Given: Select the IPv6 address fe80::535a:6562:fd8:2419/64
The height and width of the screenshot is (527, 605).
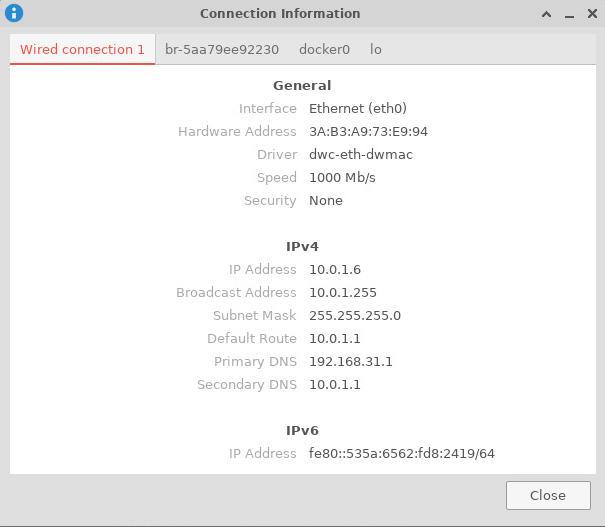Looking at the screenshot, I should [x=402, y=453].
